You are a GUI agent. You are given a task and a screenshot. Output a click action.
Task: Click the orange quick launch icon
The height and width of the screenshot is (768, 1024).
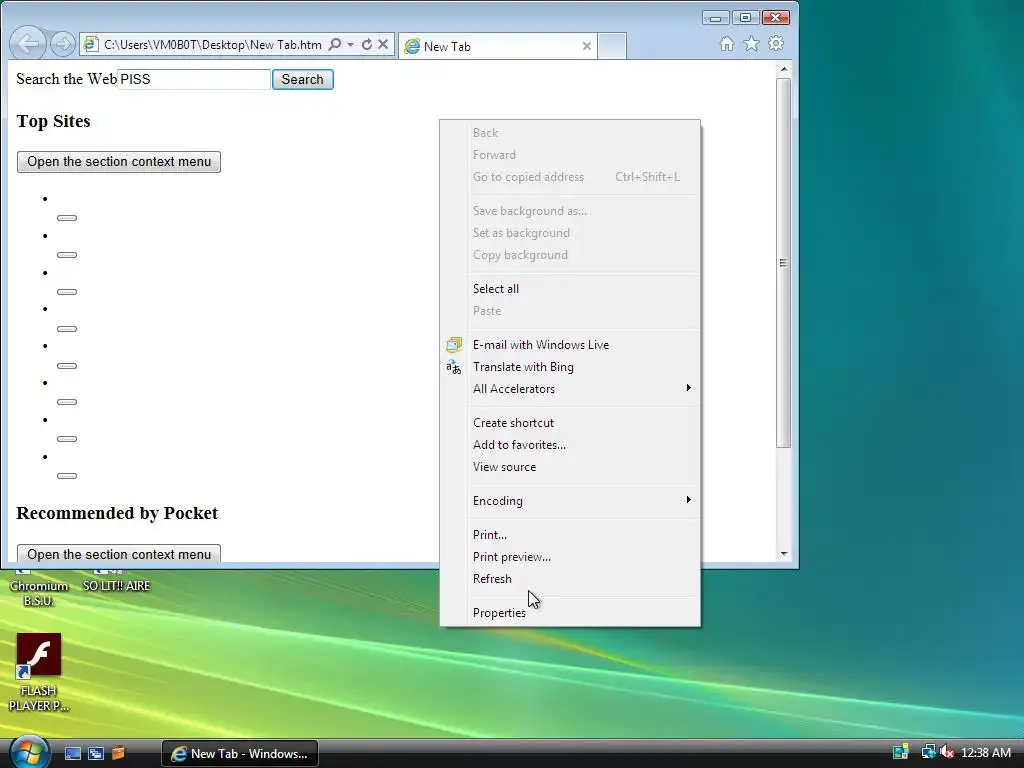coord(118,754)
